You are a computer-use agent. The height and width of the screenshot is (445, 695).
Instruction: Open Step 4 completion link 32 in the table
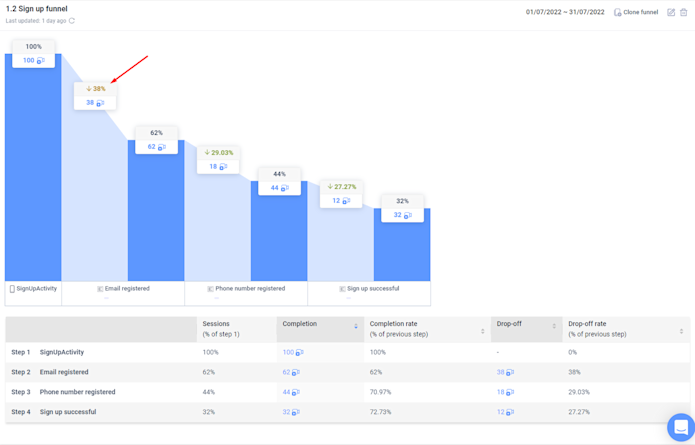(x=291, y=412)
